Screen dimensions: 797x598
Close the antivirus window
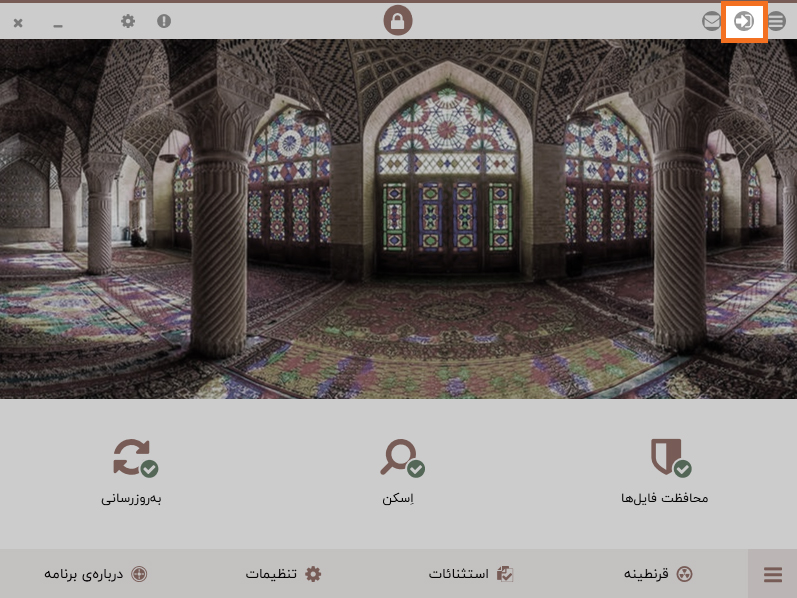pyautogui.click(x=18, y=23)
